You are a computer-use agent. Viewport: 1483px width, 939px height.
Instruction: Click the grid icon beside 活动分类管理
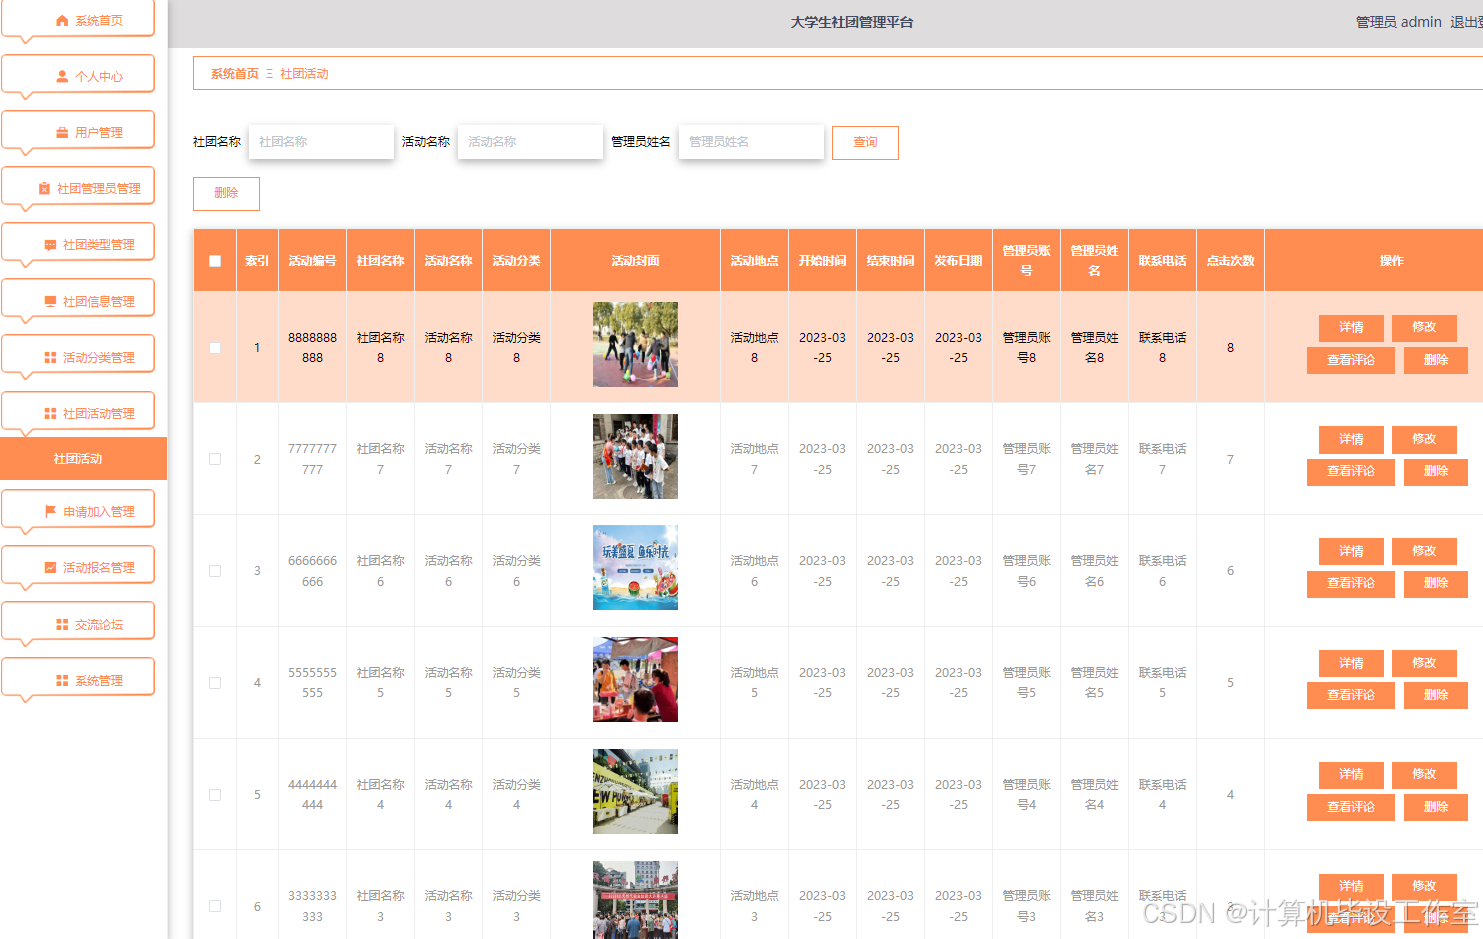tap(50, 358)
